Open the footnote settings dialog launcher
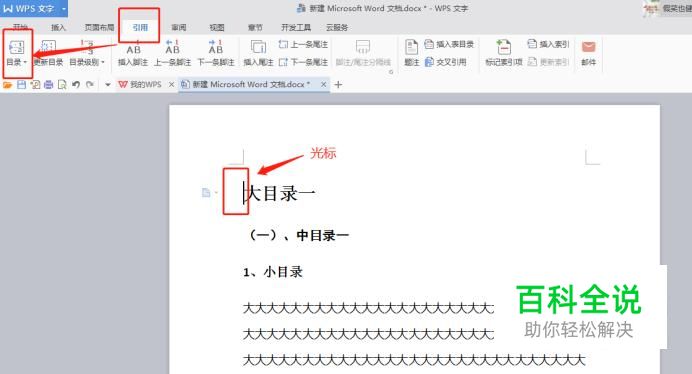This screenshot has width=692, height=374. tap(391, 72)
